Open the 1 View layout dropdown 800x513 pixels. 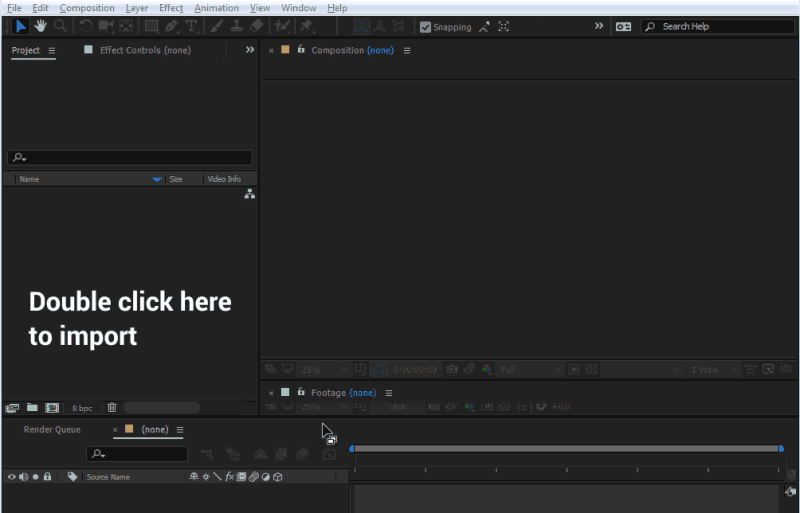(714, 369)
